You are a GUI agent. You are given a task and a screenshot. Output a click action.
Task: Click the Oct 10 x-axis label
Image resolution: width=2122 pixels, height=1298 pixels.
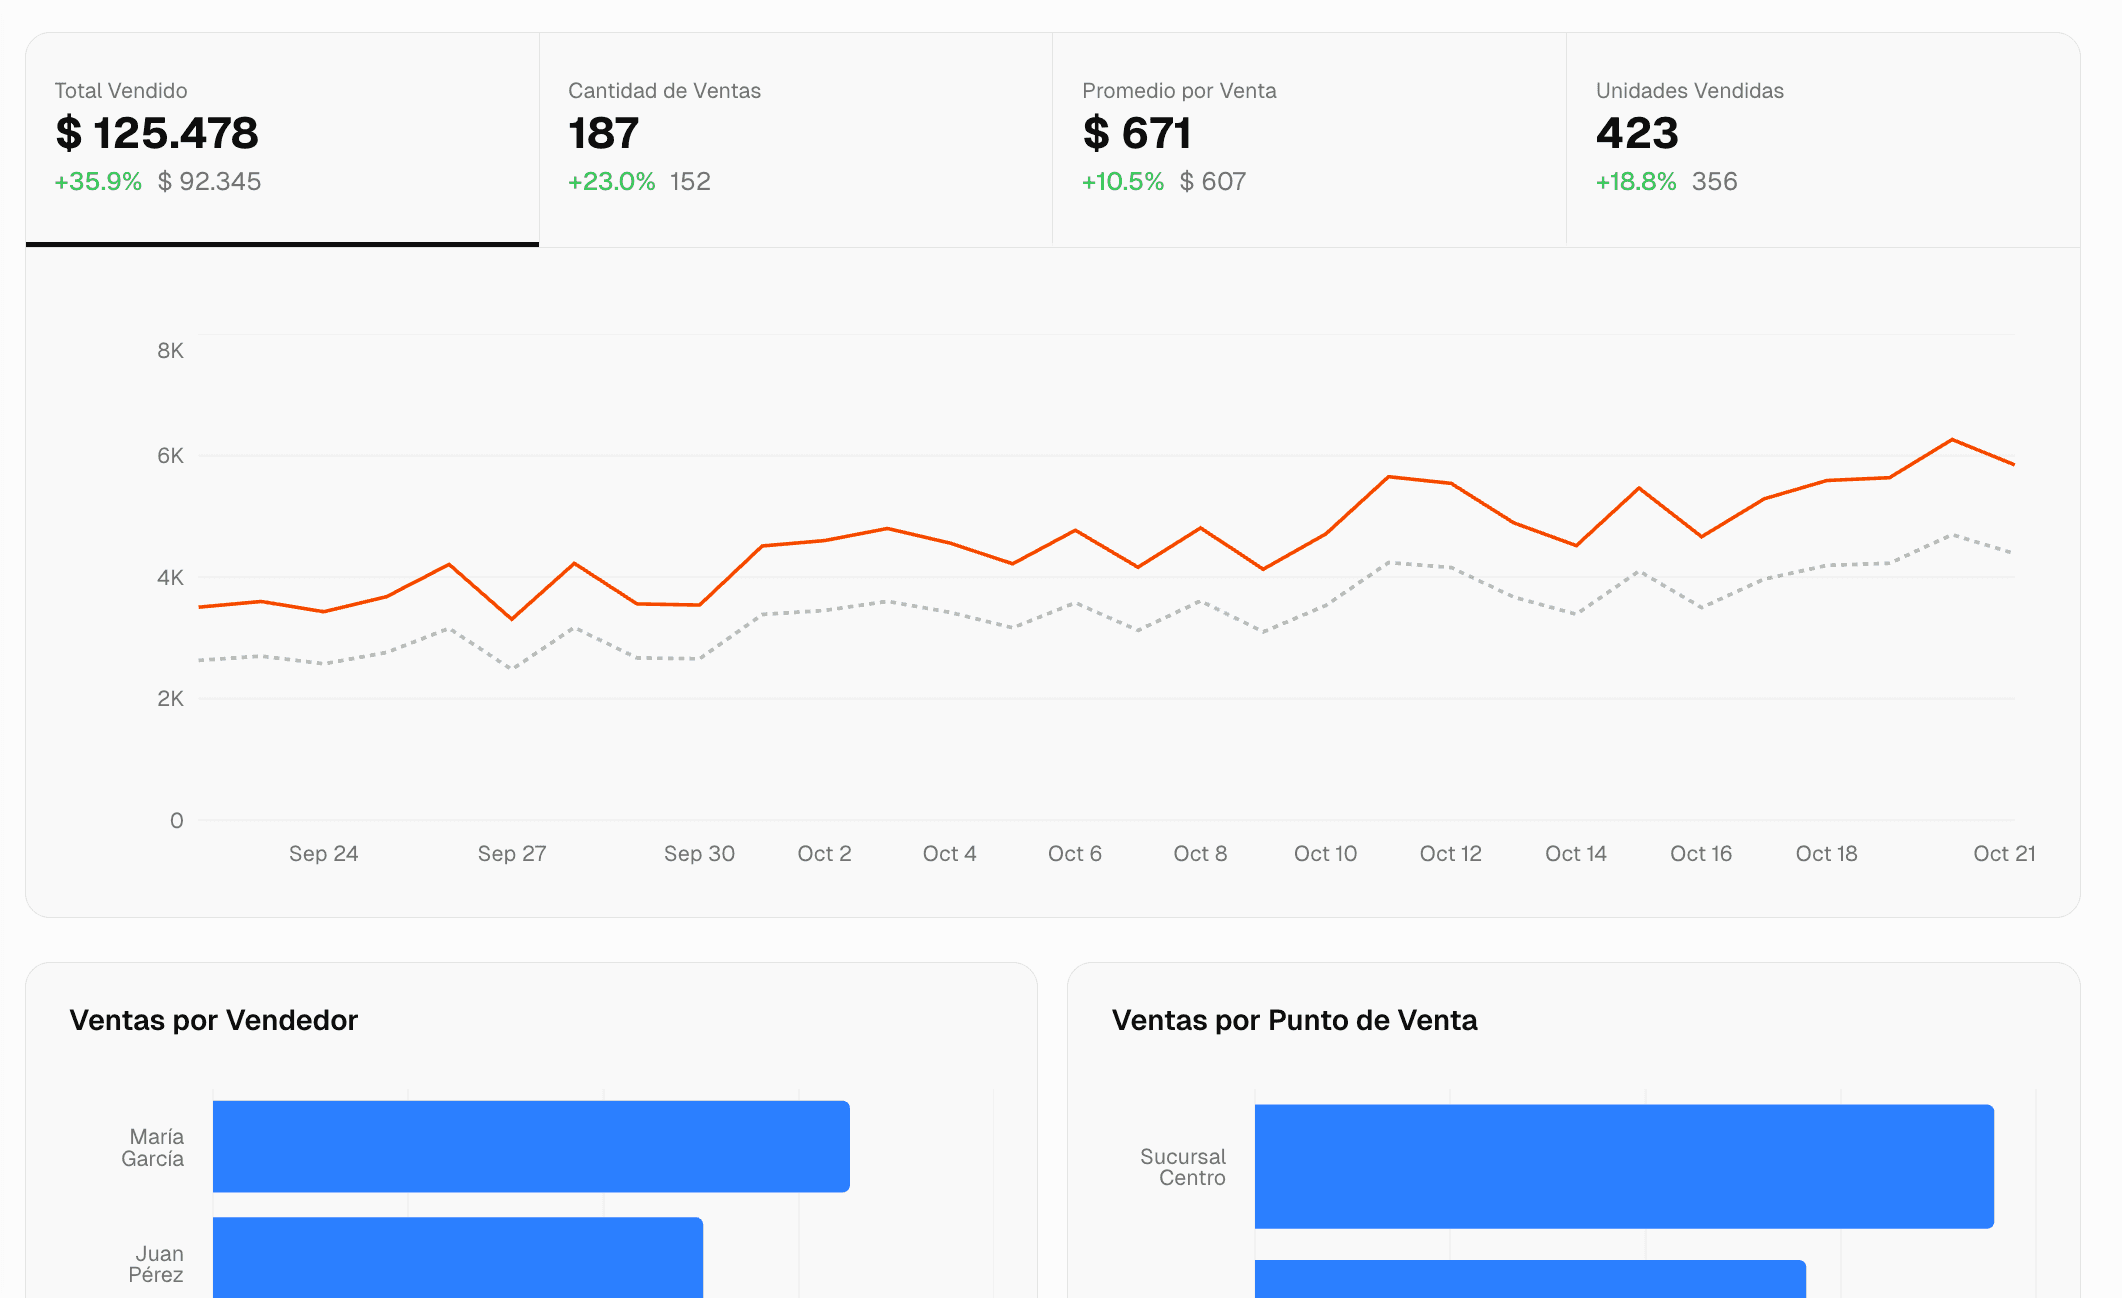1325,853
